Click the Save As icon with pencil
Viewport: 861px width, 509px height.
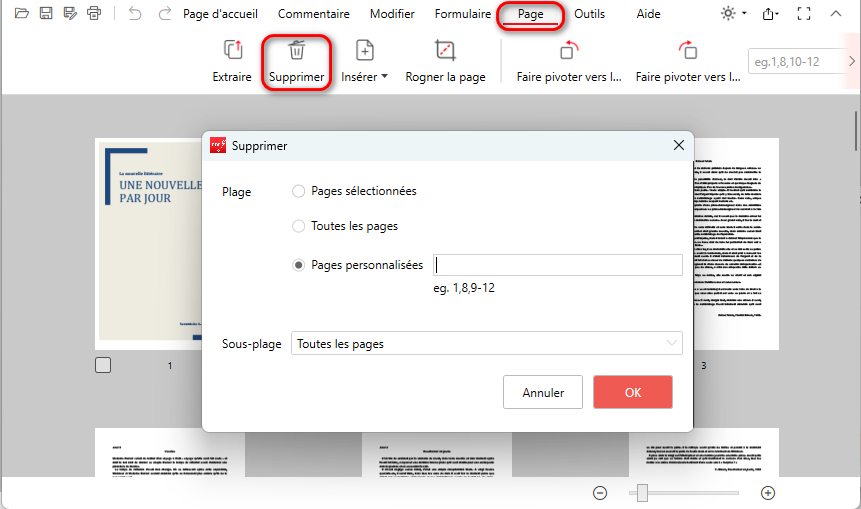pos(70,13)
